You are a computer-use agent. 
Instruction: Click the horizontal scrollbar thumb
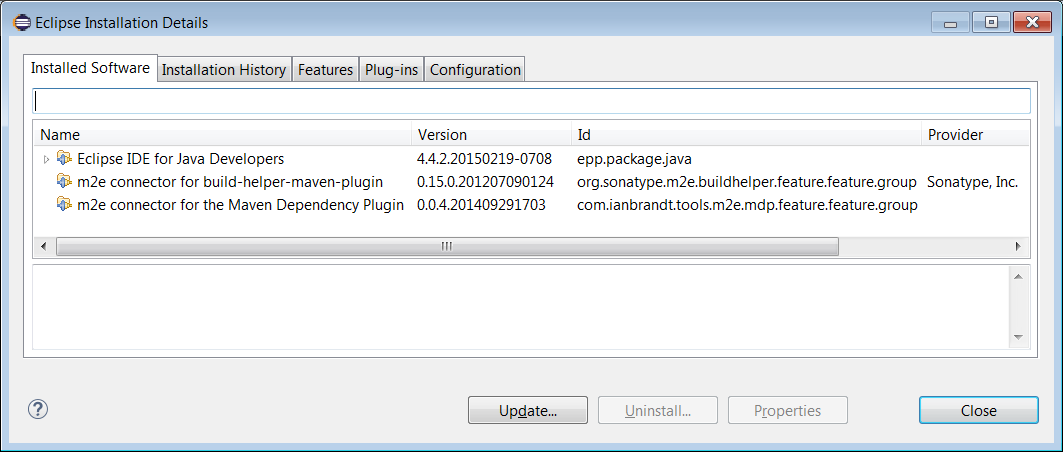[446, 246]
